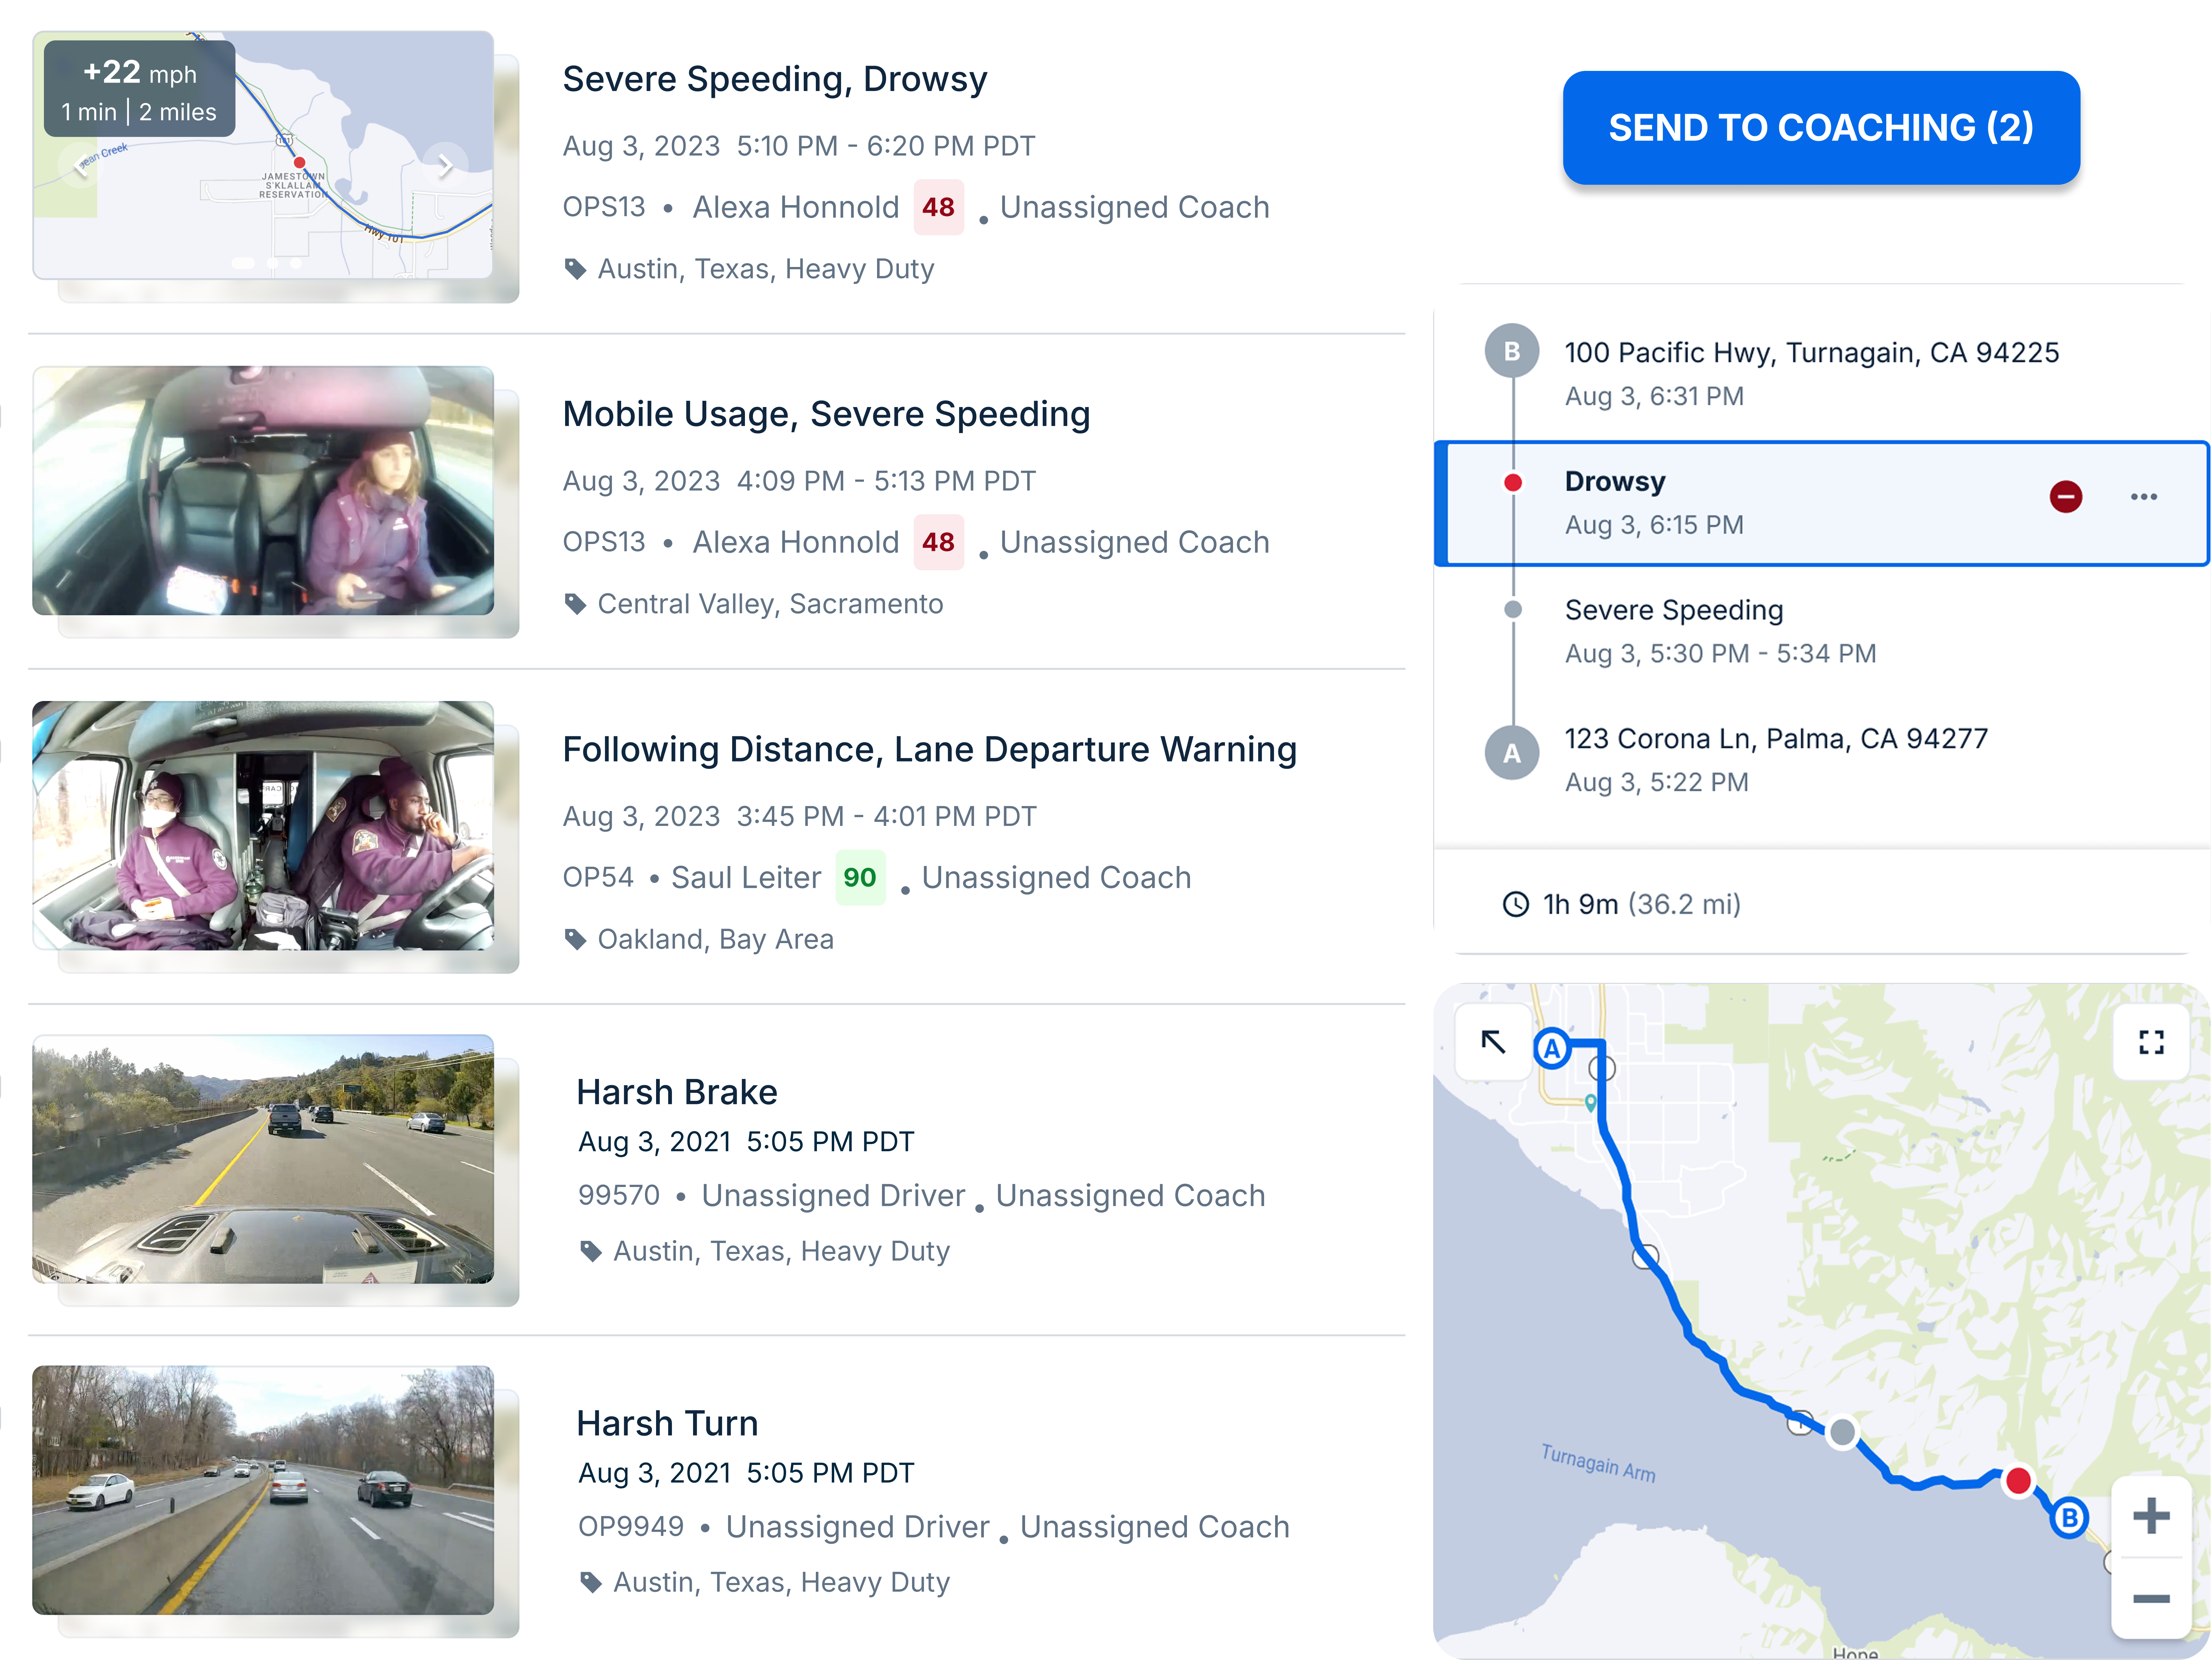This screenshot has height=1660, width=2212.
Task: Click the clock icon beside 1h 9m trip duration
Action: 1516,904
